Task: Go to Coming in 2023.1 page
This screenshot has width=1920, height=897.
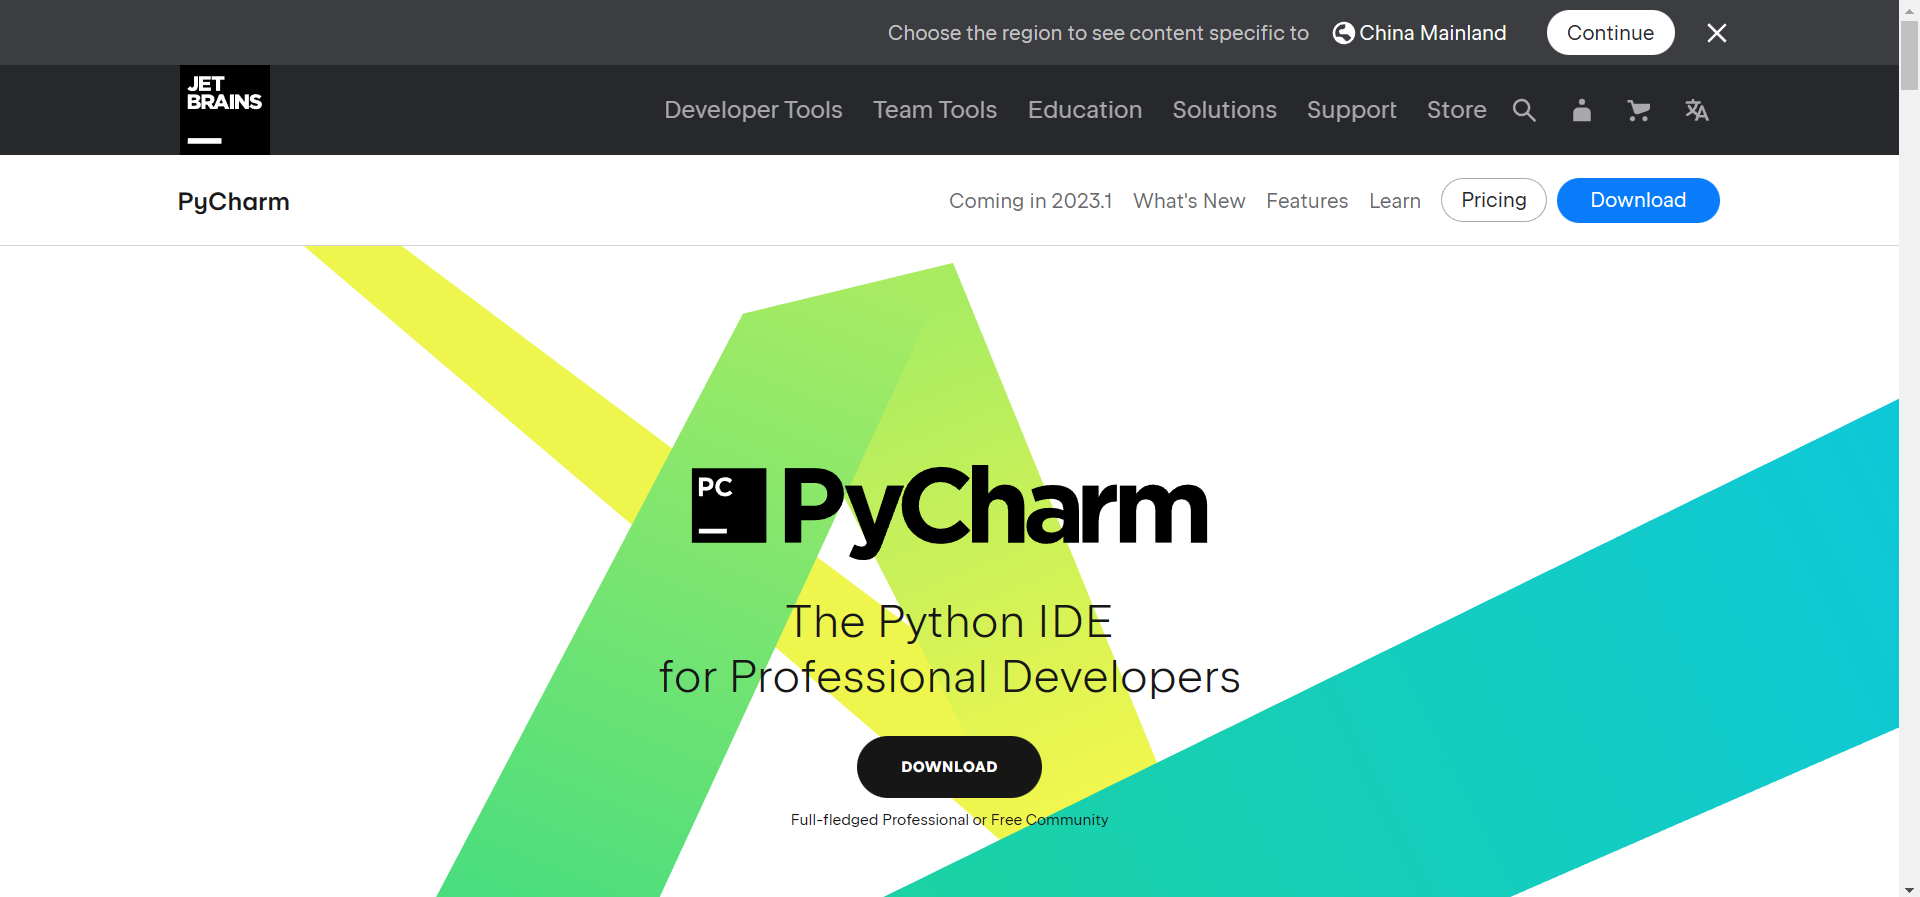Action: click(1030, 201)
